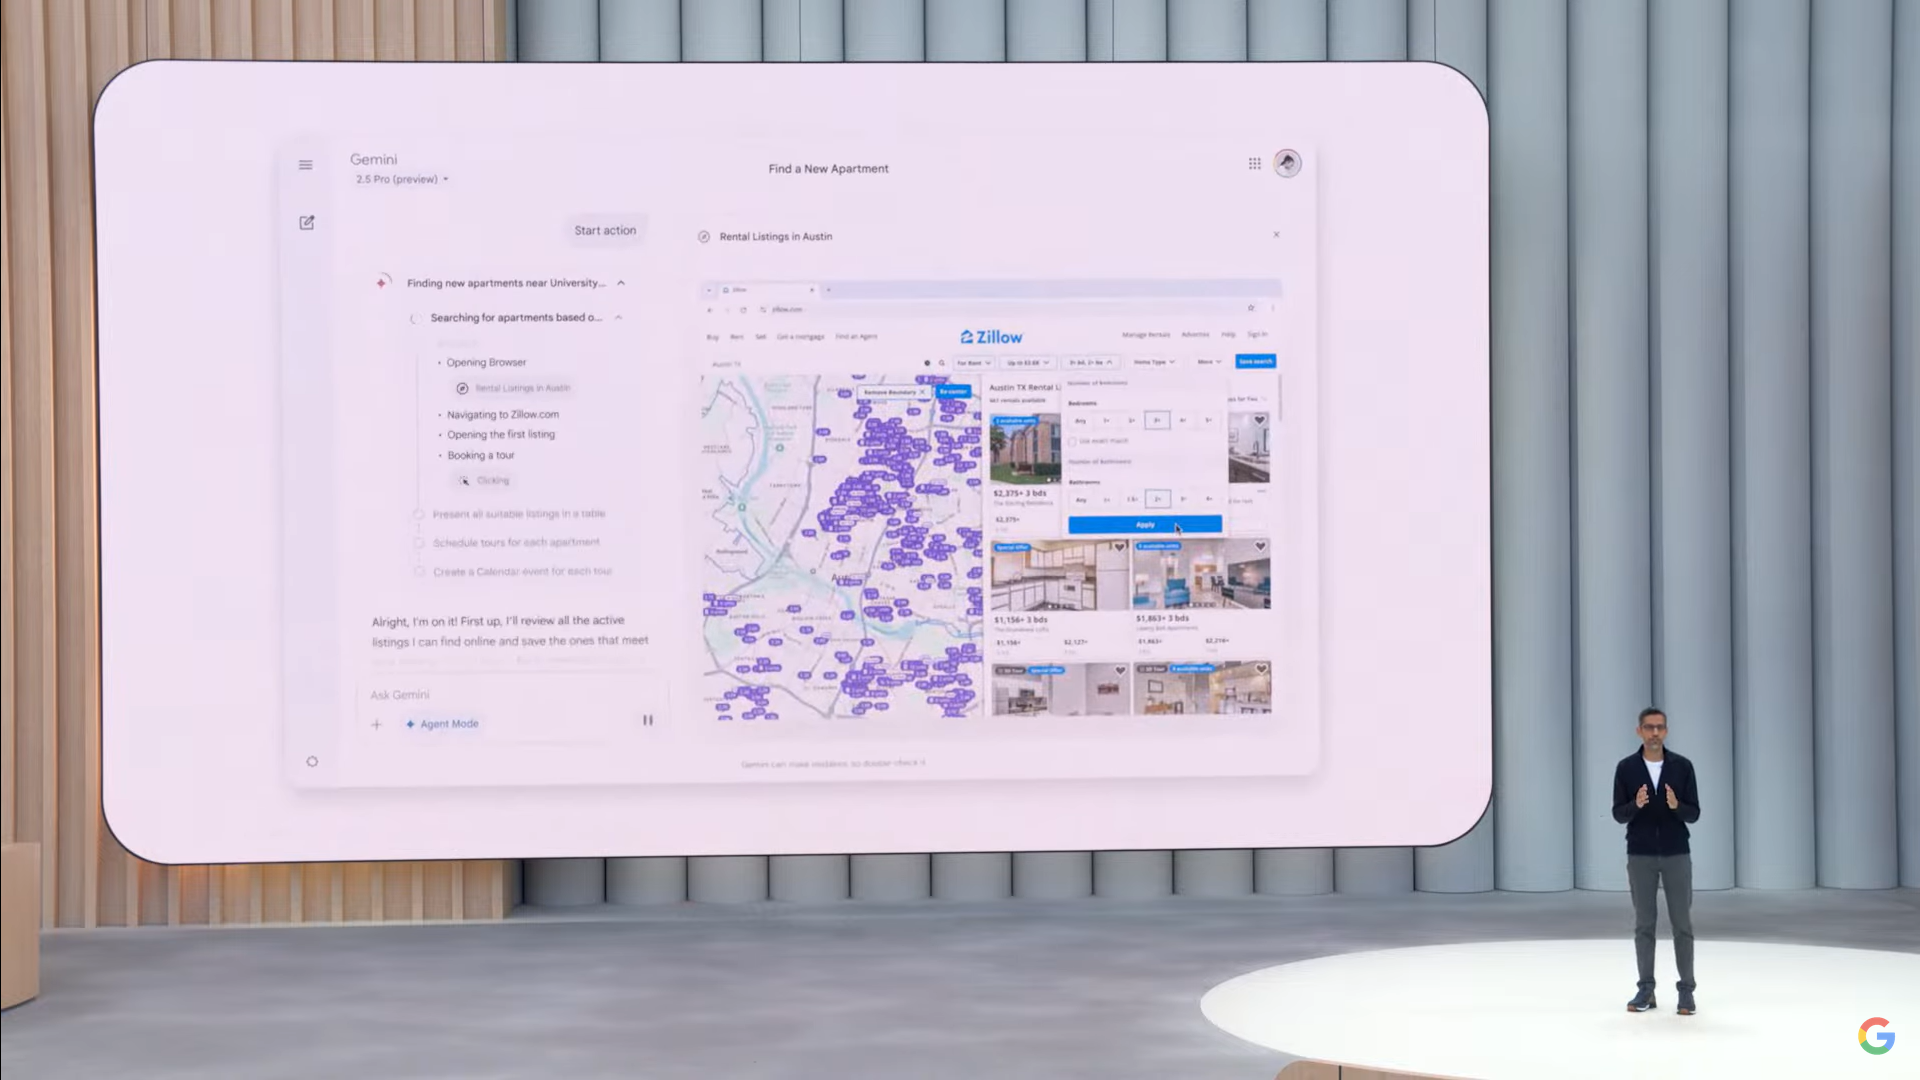Click the profile avatar icon
Screen dimensions: 1920x1080
click(1287, 163)
